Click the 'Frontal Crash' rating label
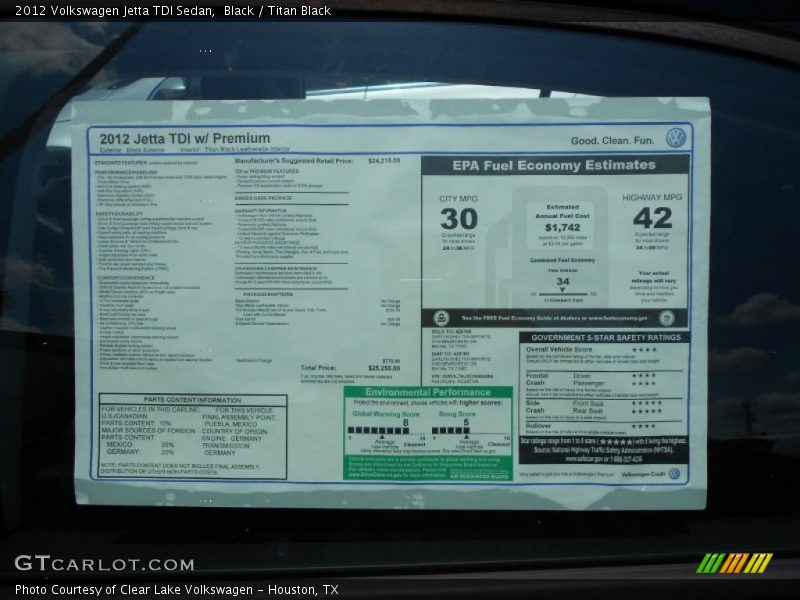This screenshot has height=600, width=800. click(x=537, y=379)
